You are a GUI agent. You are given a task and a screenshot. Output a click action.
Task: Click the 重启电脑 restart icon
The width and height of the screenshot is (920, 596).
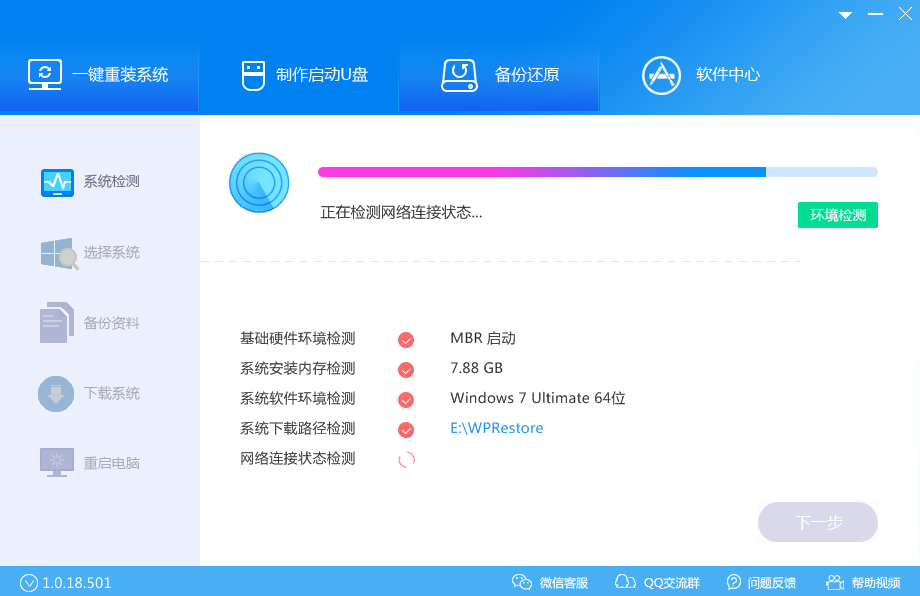point(57,461)
